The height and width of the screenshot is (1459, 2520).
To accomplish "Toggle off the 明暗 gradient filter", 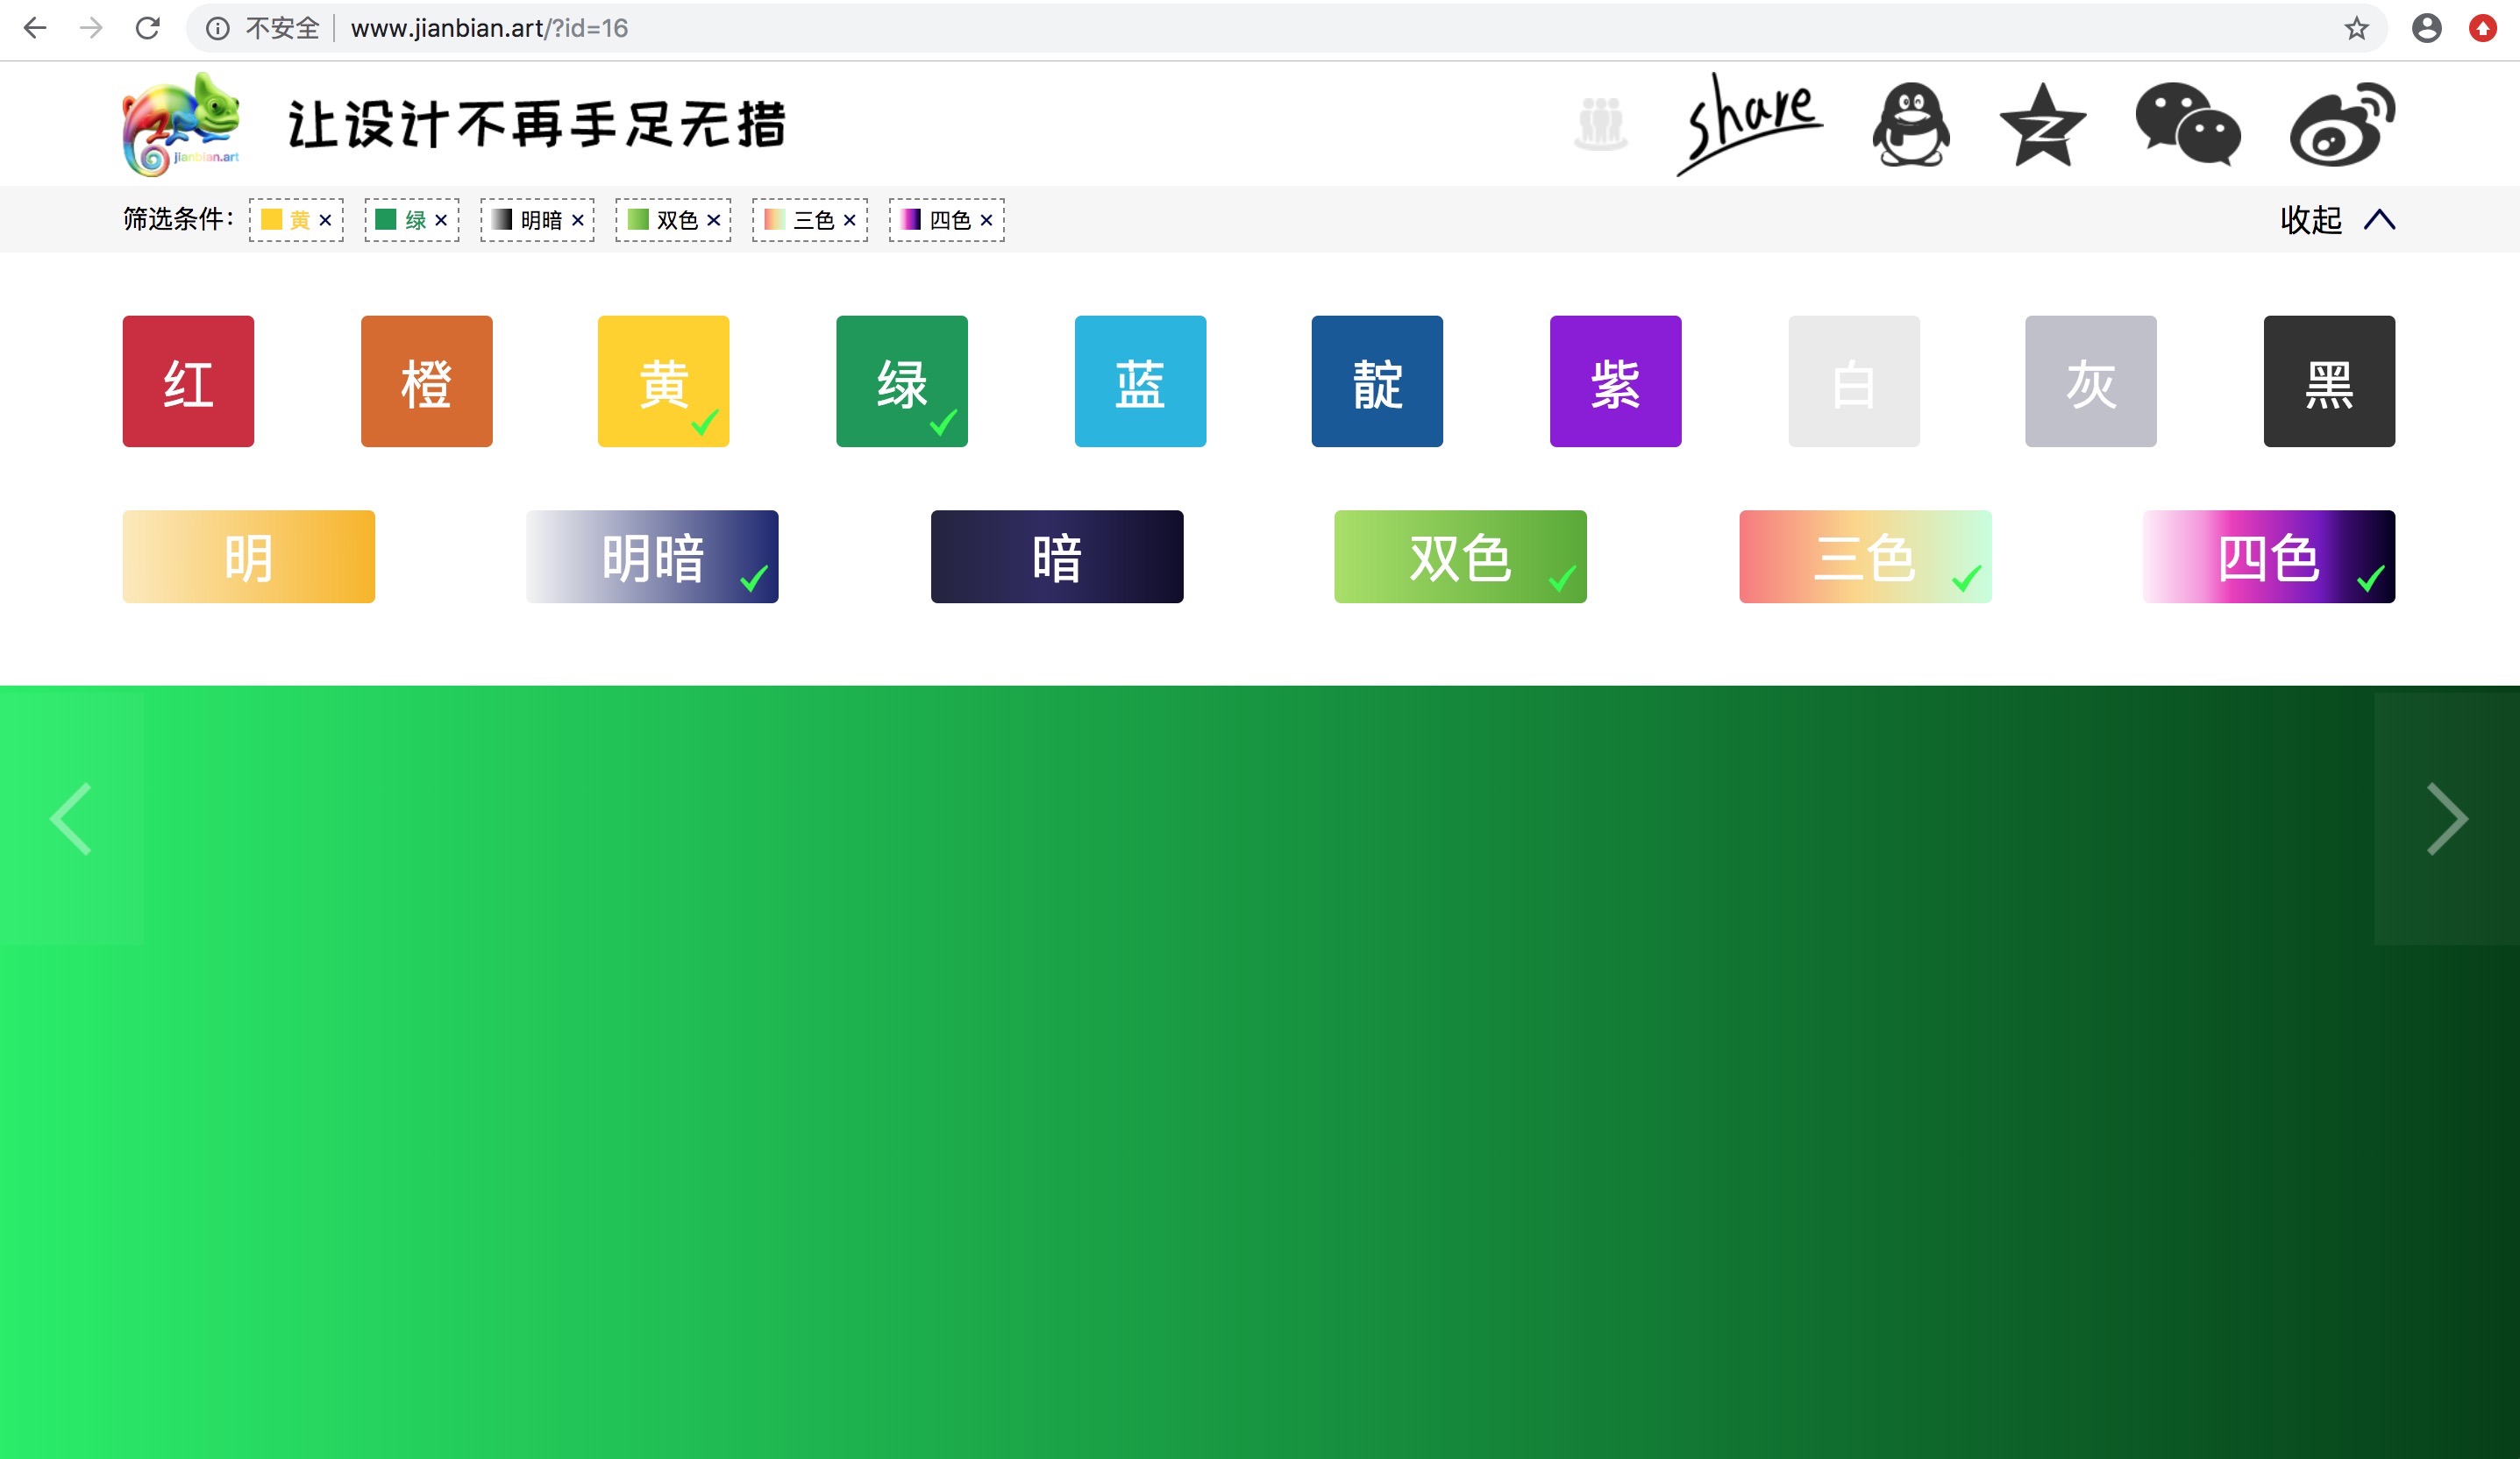I will [652, 557].
